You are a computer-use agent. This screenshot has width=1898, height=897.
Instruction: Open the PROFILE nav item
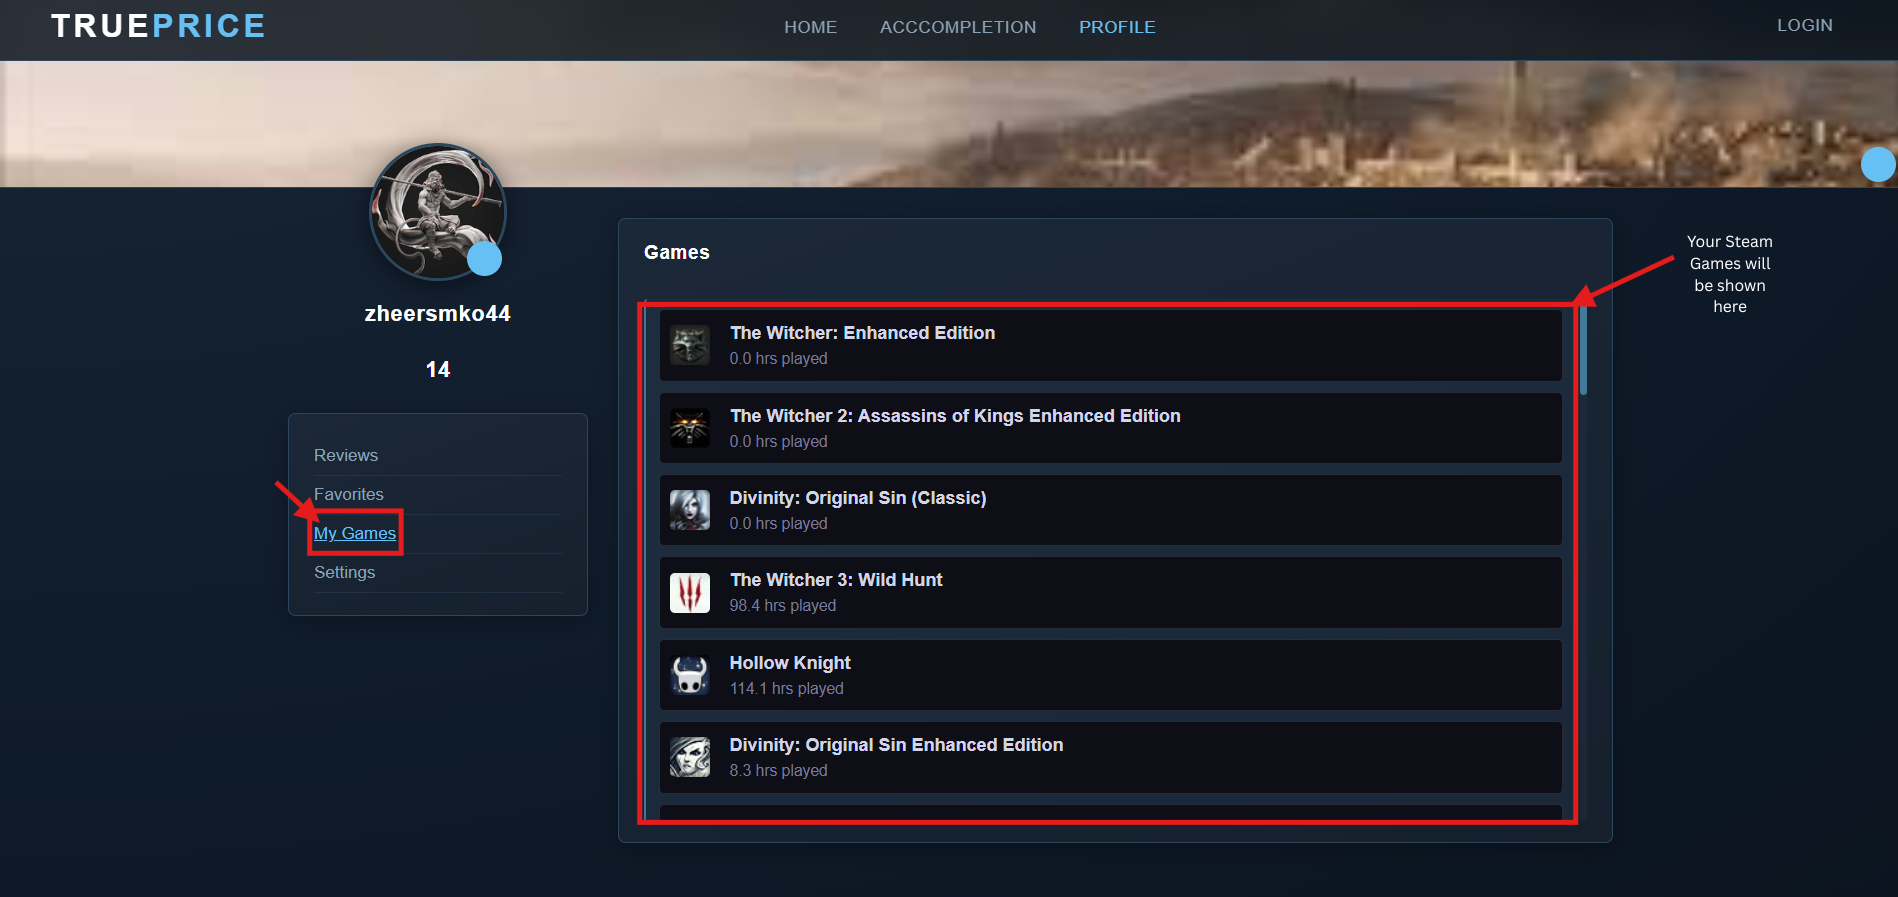[1117, 27]
